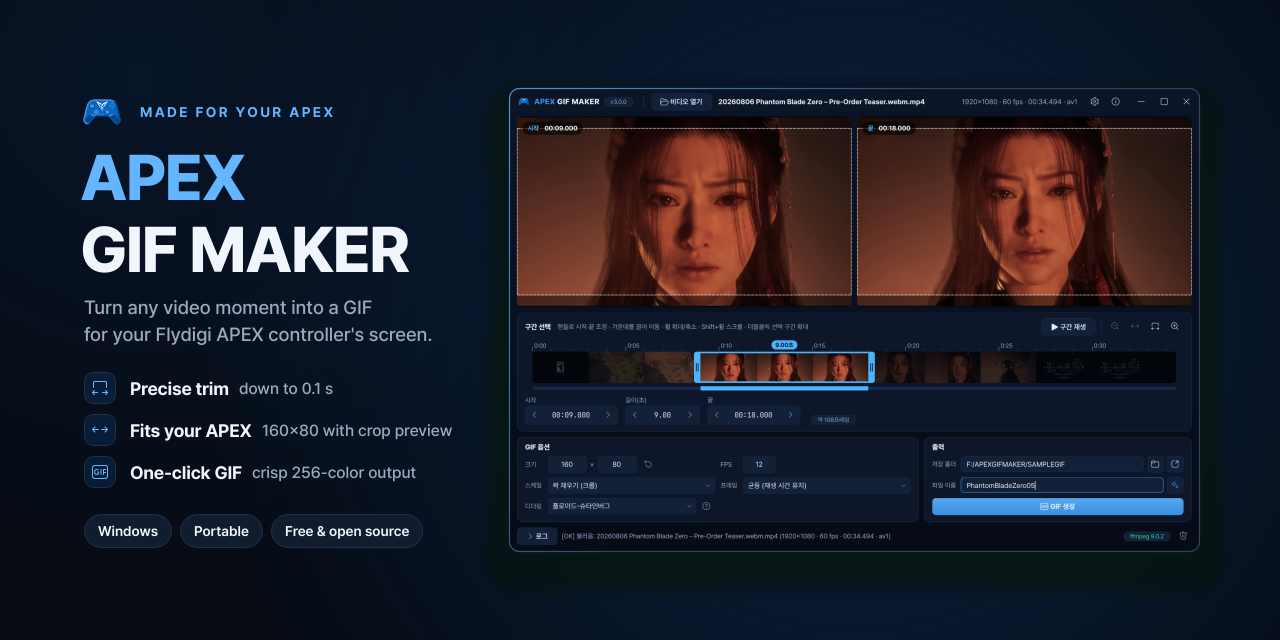
Task: Open the 디더링 dithering dropdown
Action: tap(621, 506)
